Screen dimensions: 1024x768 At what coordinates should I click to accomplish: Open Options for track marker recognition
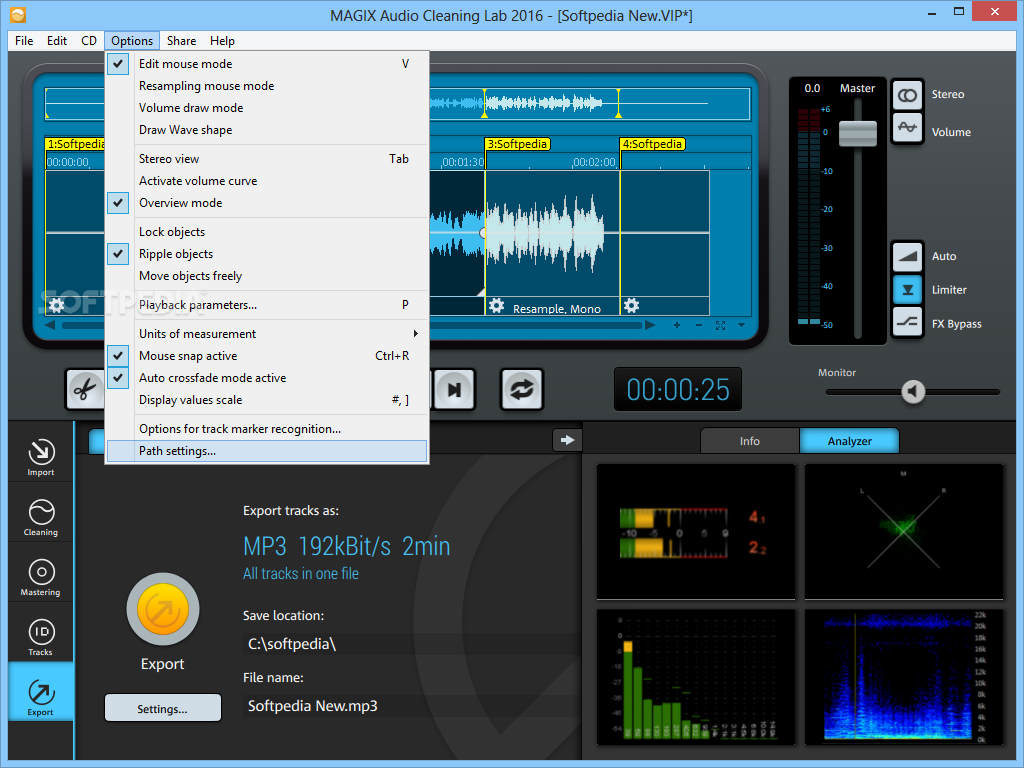(267, 429)
